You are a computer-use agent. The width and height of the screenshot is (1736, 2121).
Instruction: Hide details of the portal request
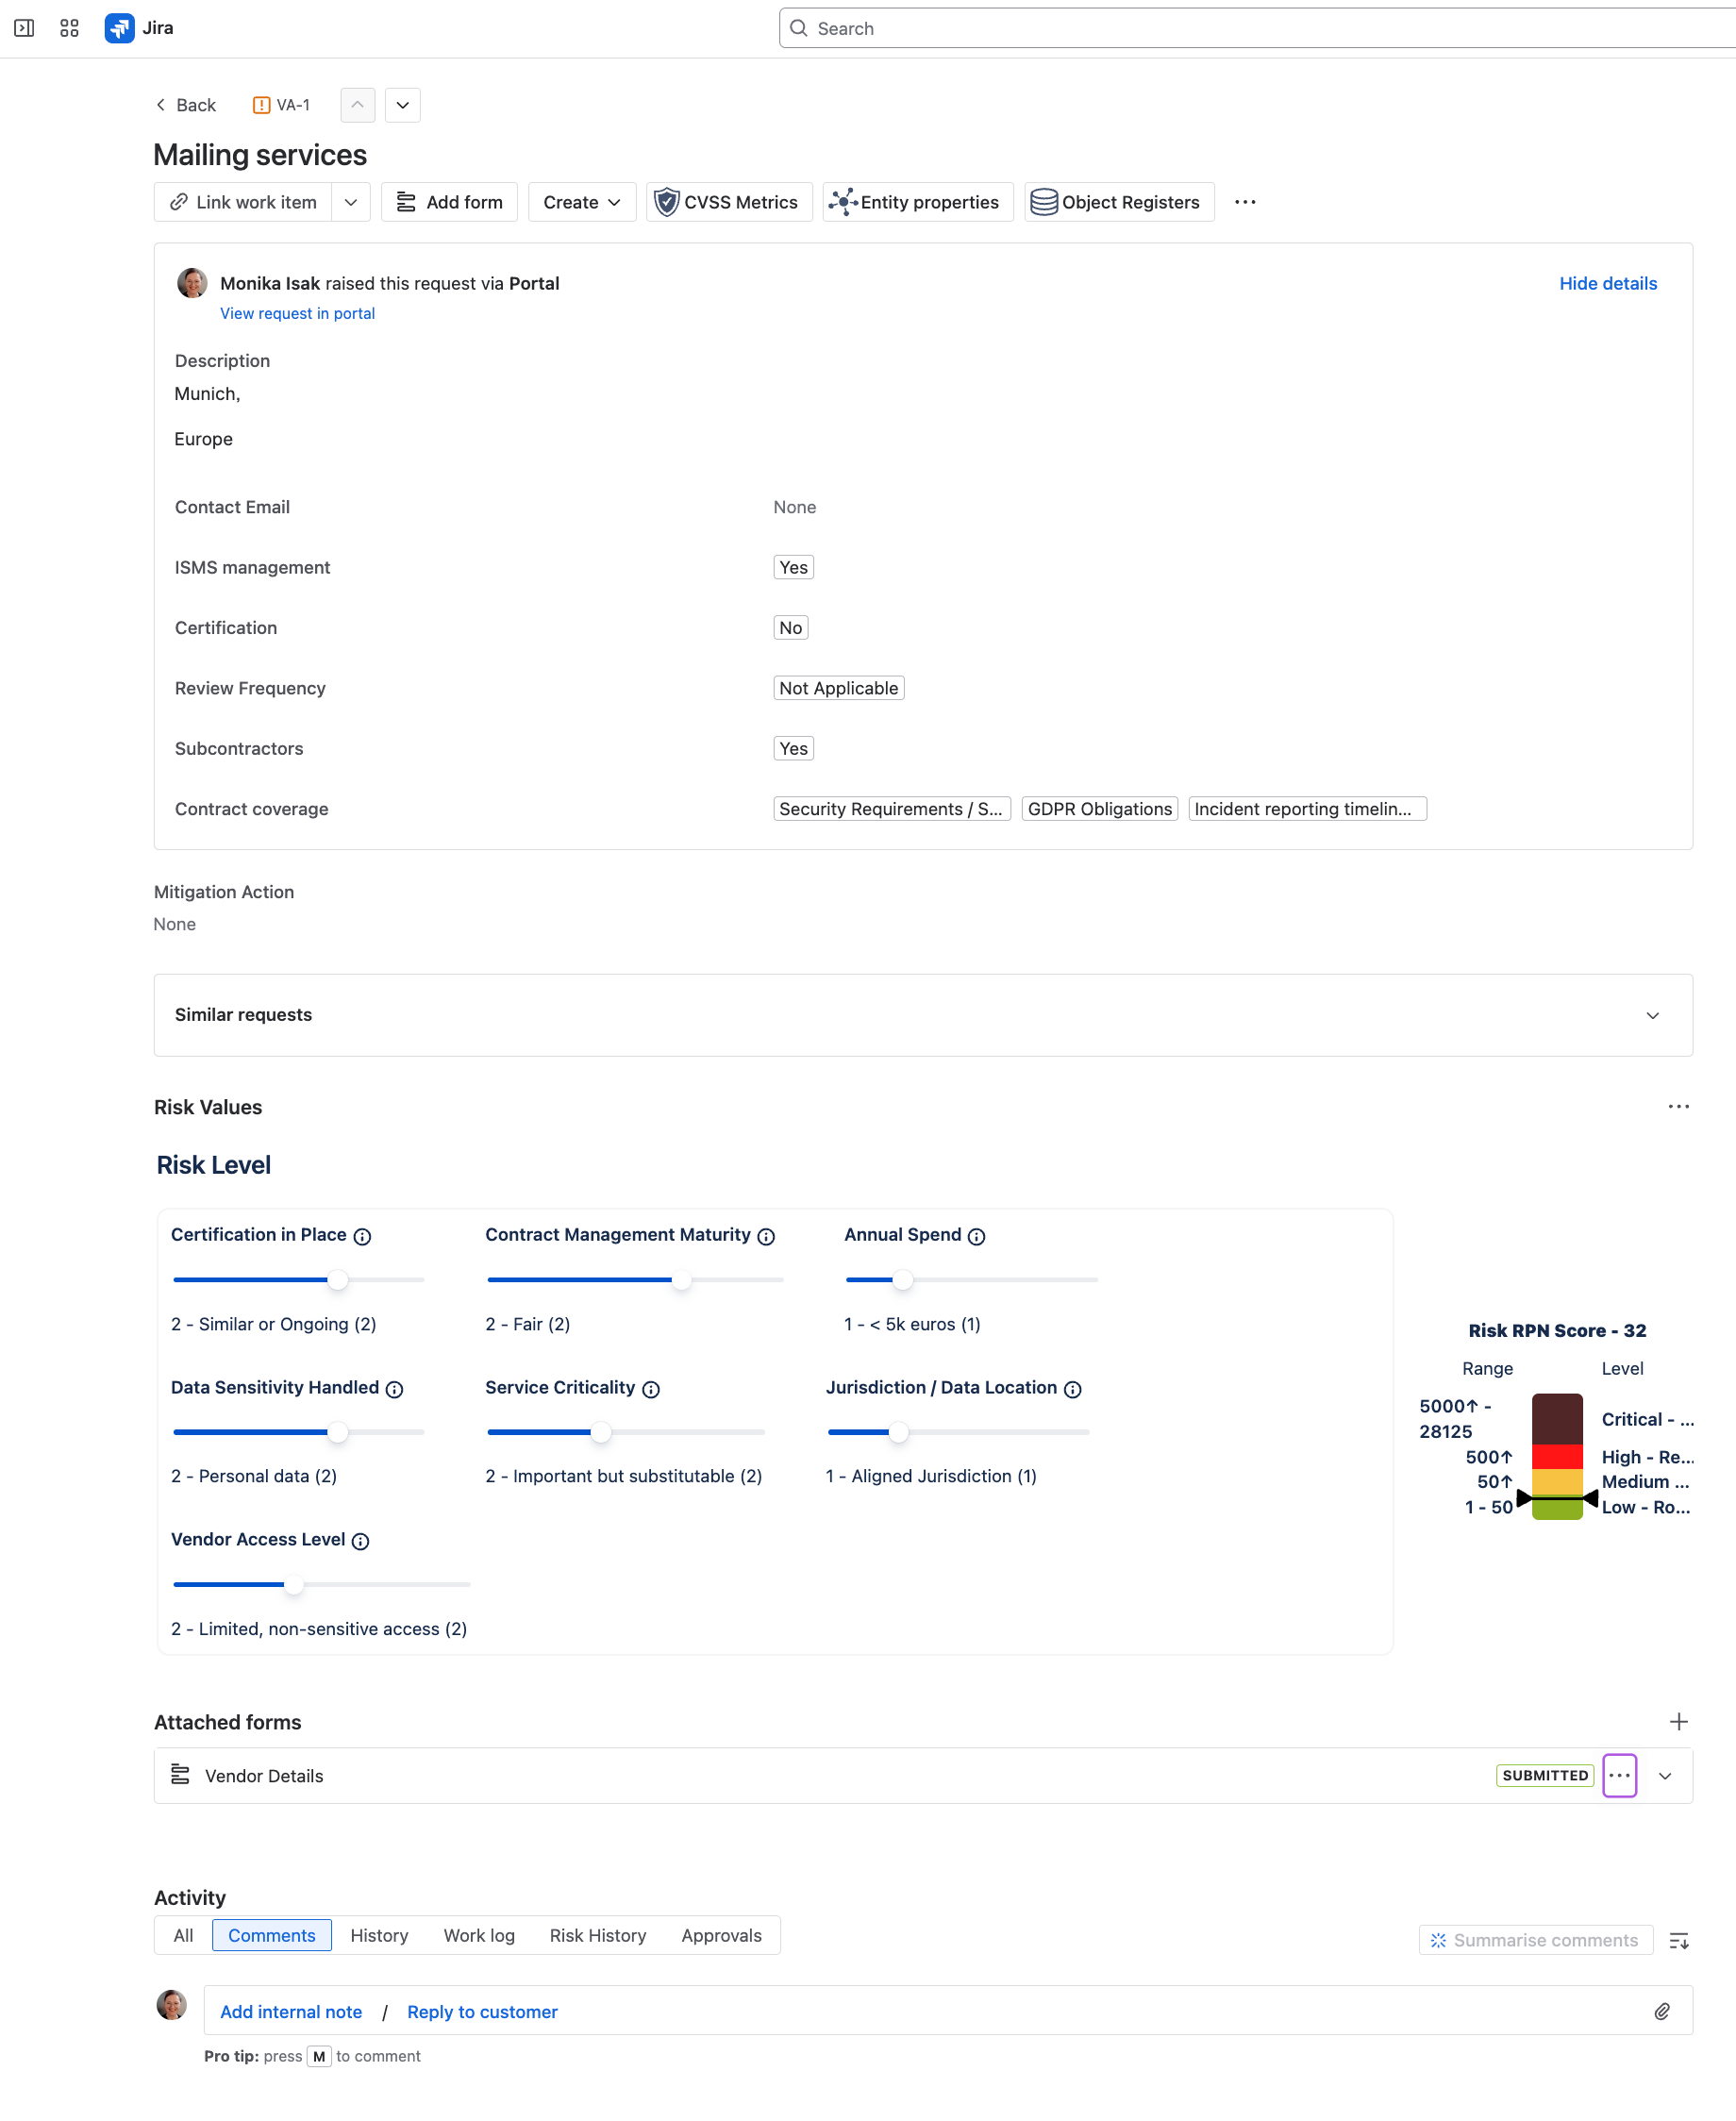[x=1607, y=283]
